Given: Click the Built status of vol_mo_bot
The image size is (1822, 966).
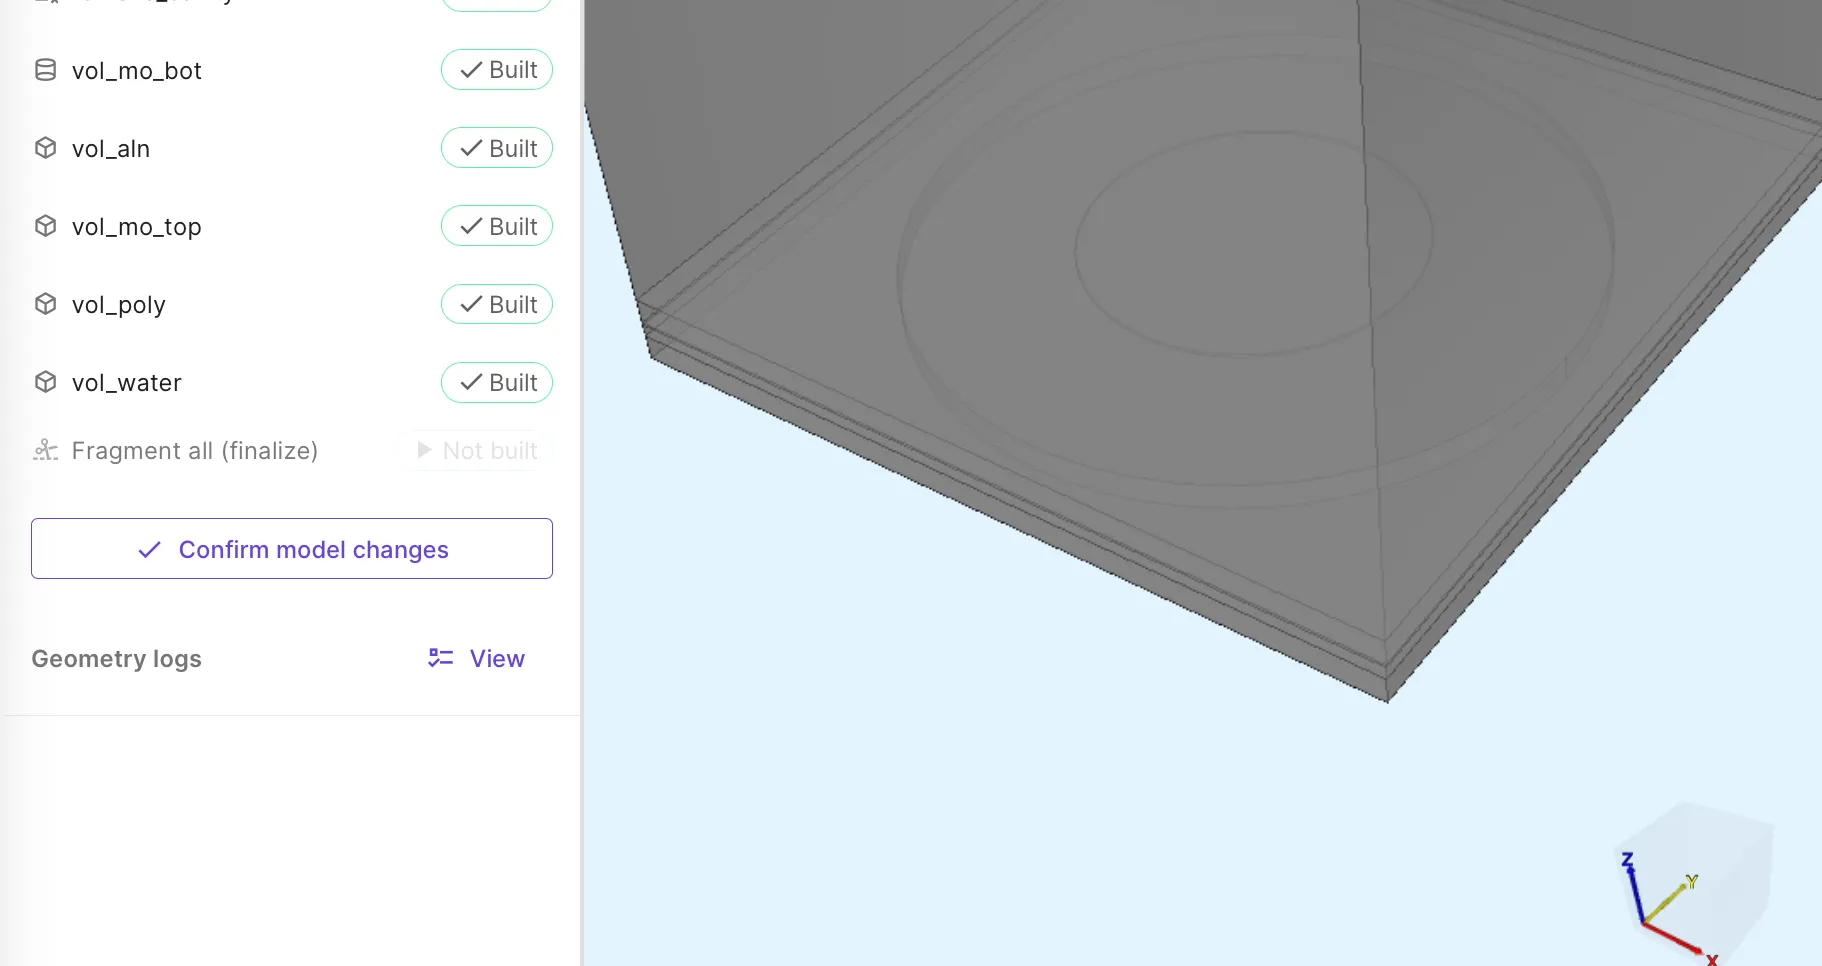Looking at the screenshot, I should [497, 70].
